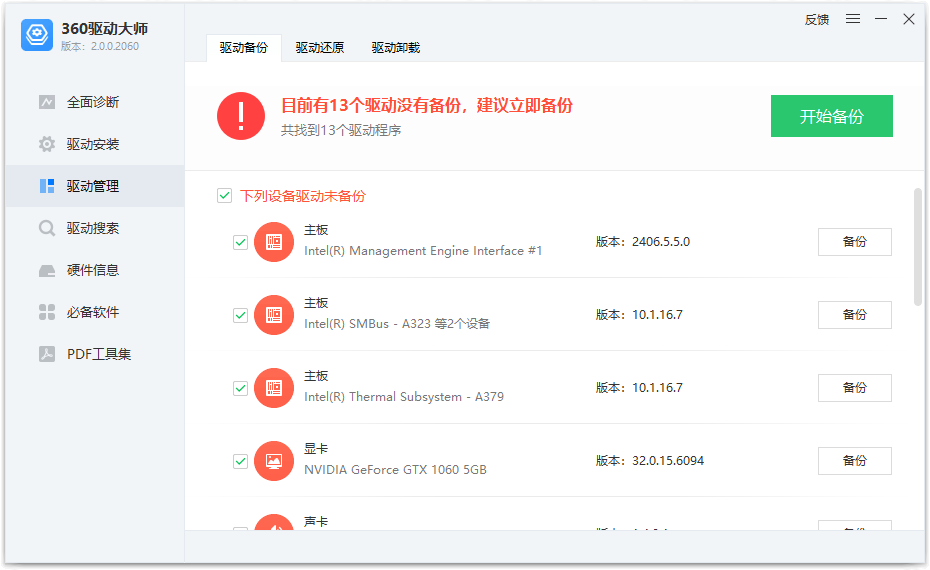Go to 驱动安装 section
Viewport: 930px width, 570px height.
95,144
